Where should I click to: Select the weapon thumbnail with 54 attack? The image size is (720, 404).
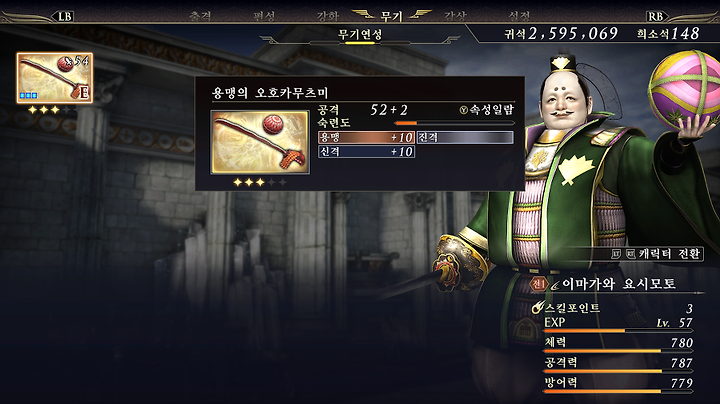55,78
